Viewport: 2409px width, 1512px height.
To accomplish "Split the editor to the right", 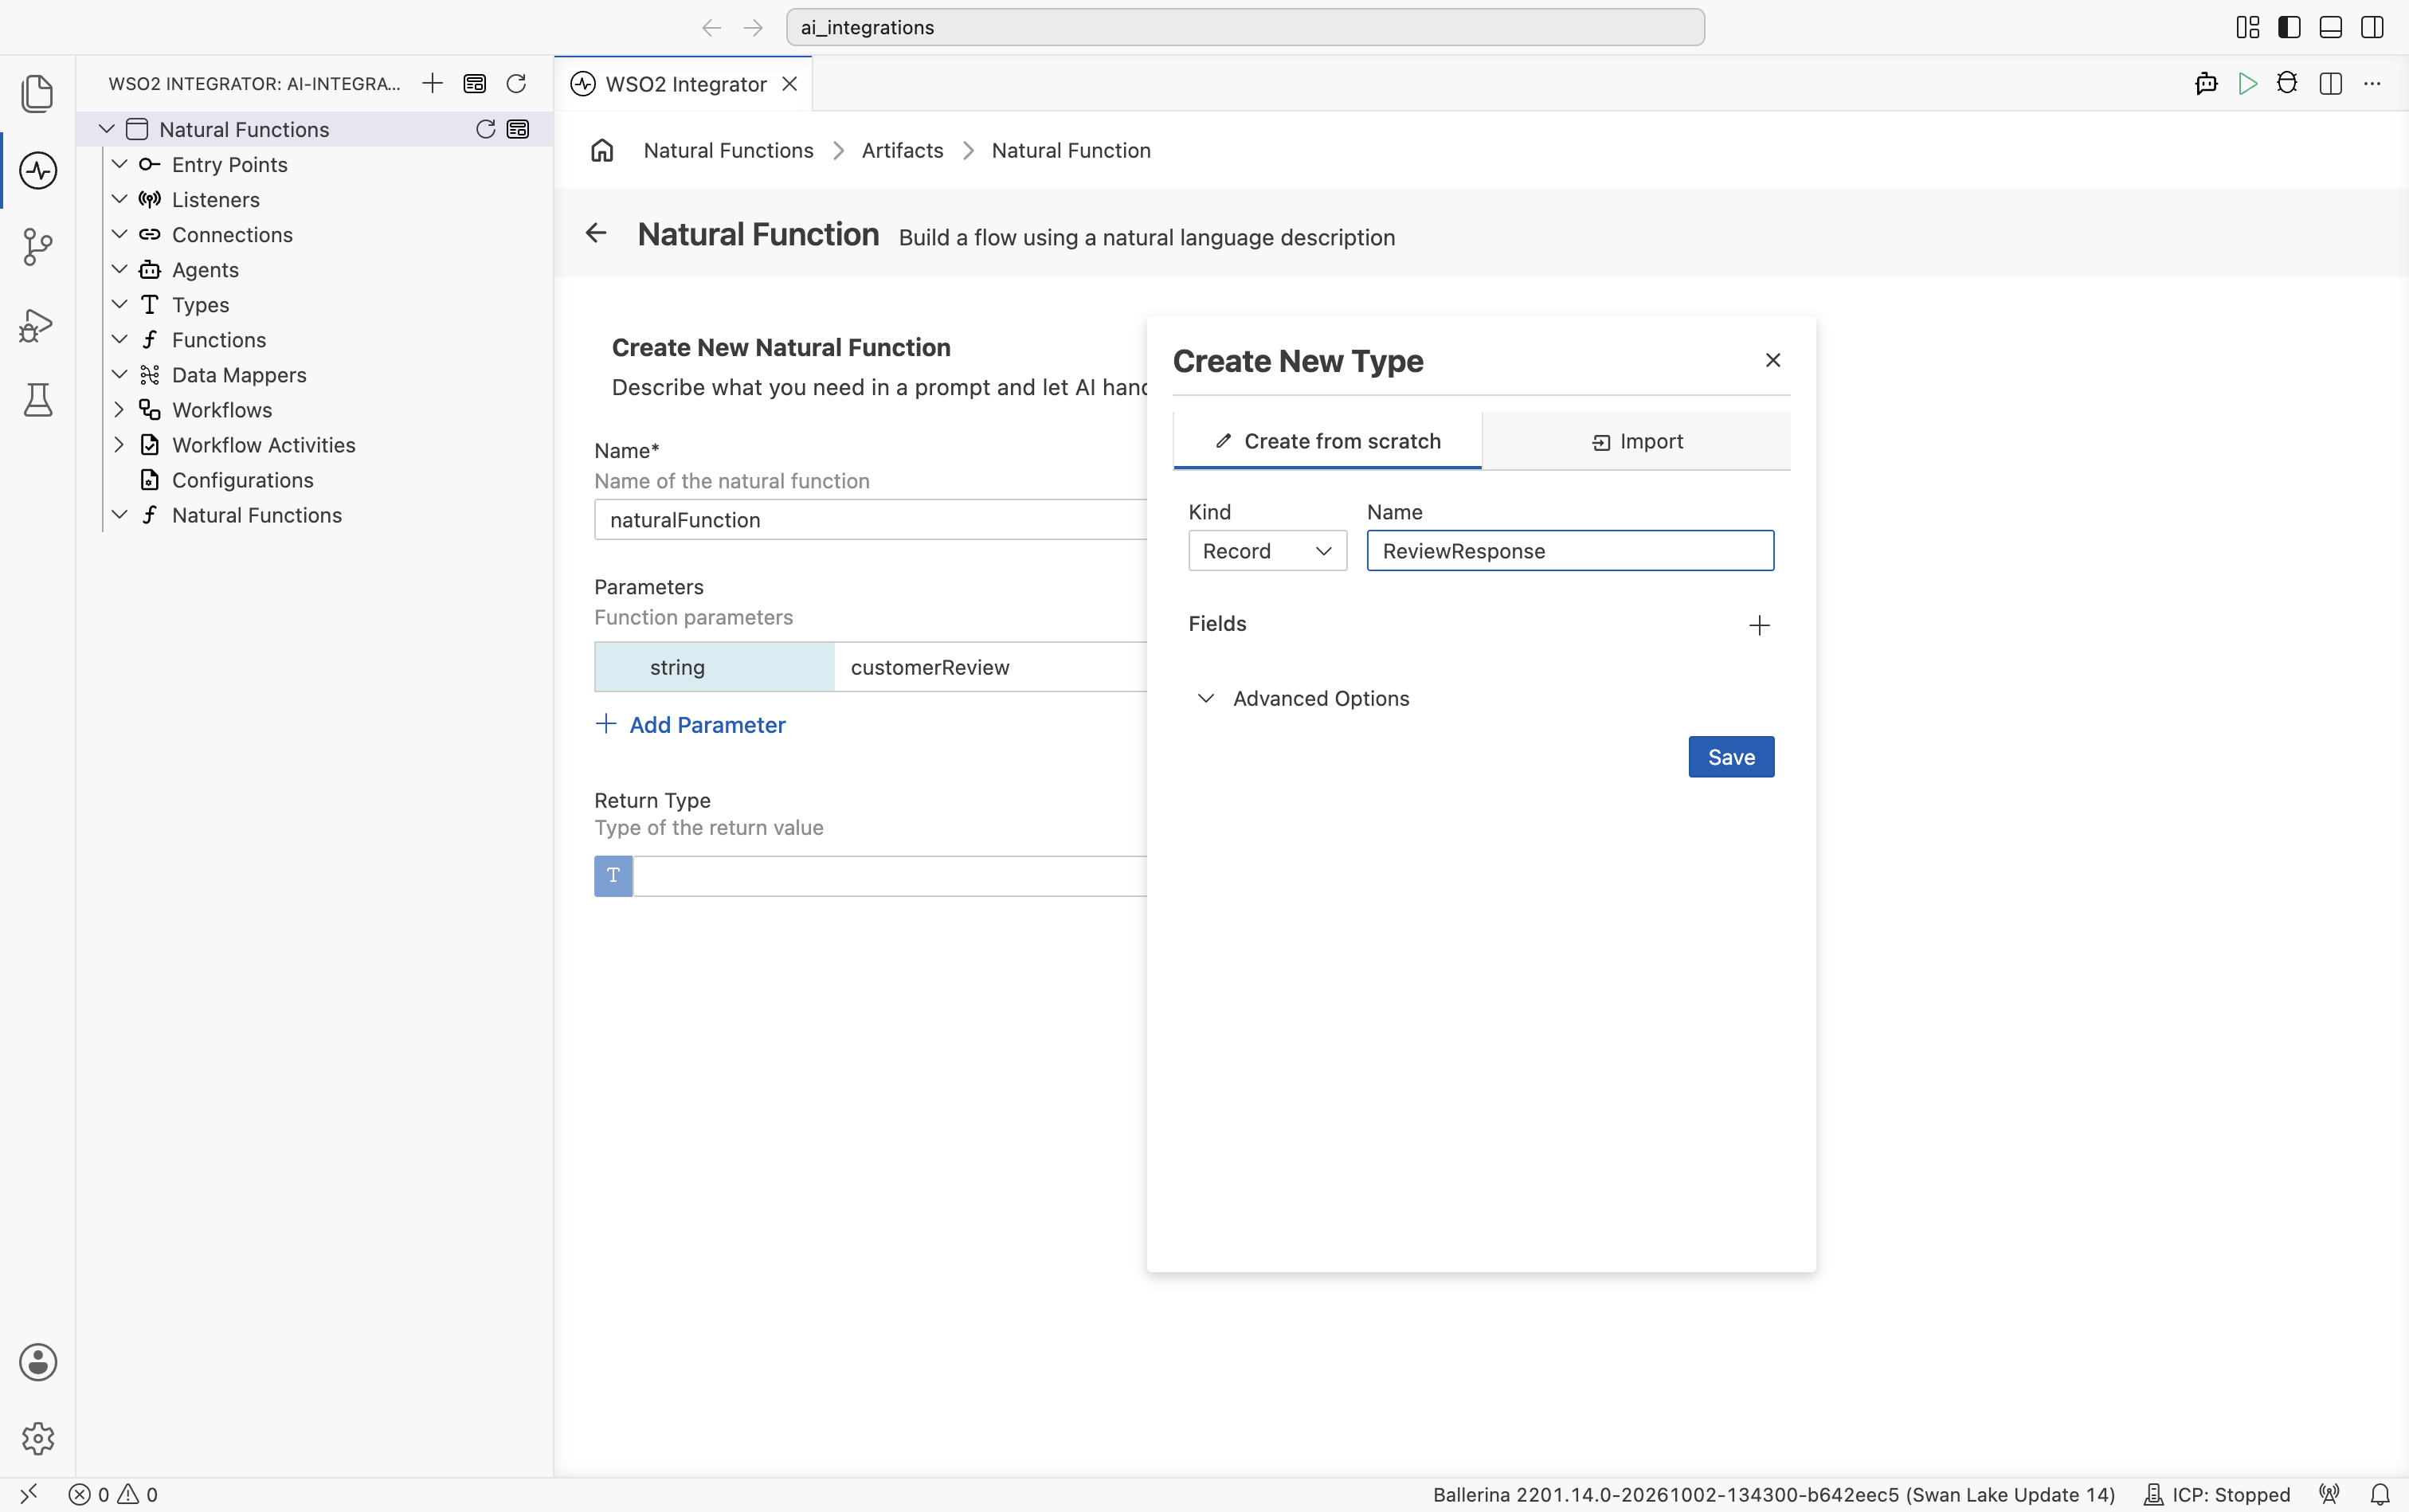I will (x=2330, y=83).
